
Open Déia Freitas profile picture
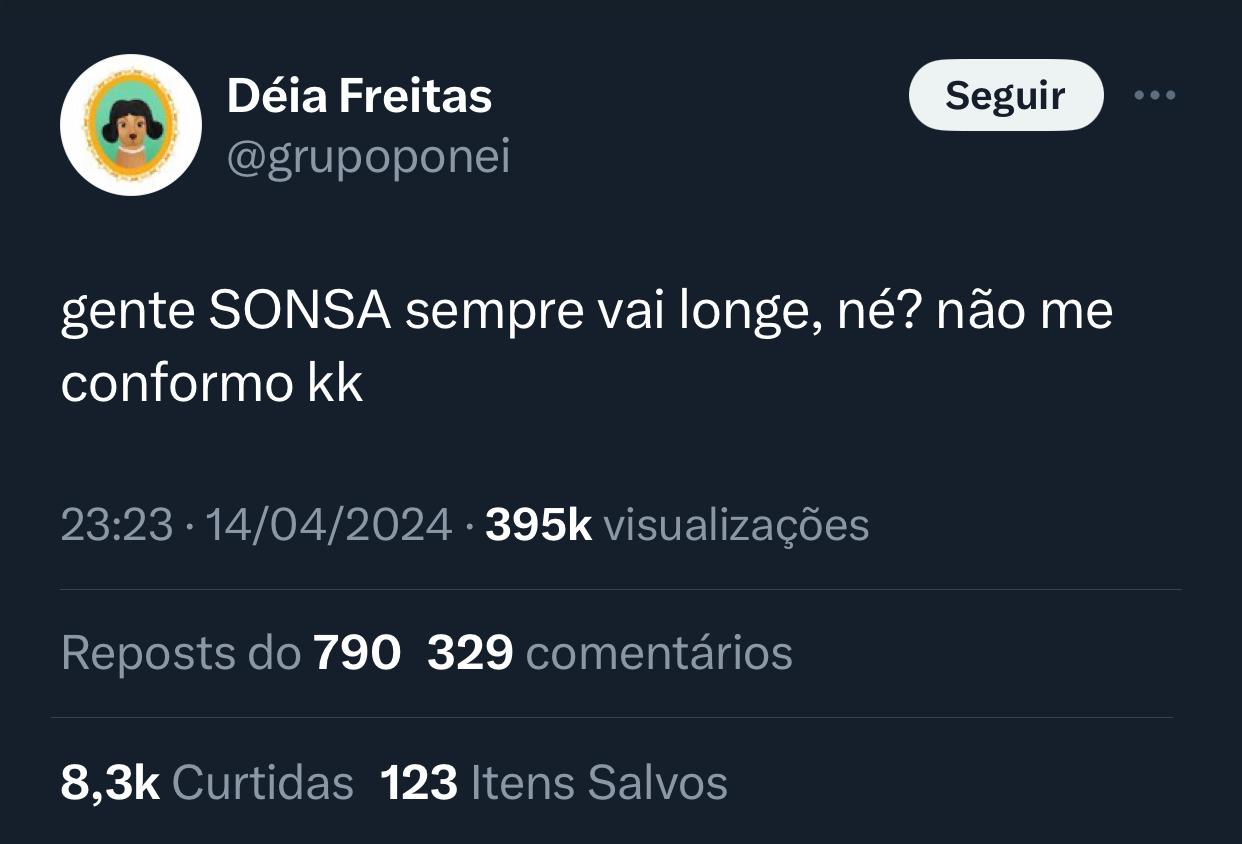[131, 125]
